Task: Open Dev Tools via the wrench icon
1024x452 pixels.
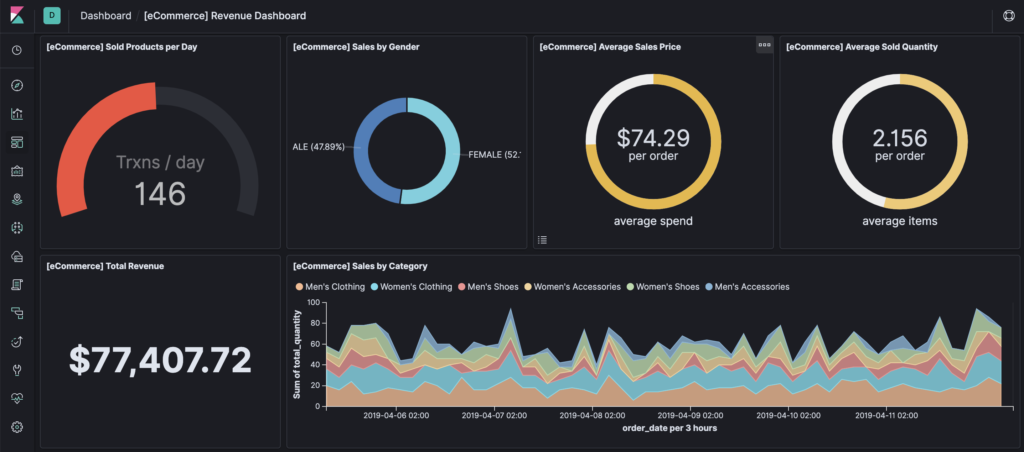Action: (x=17, y=370)
